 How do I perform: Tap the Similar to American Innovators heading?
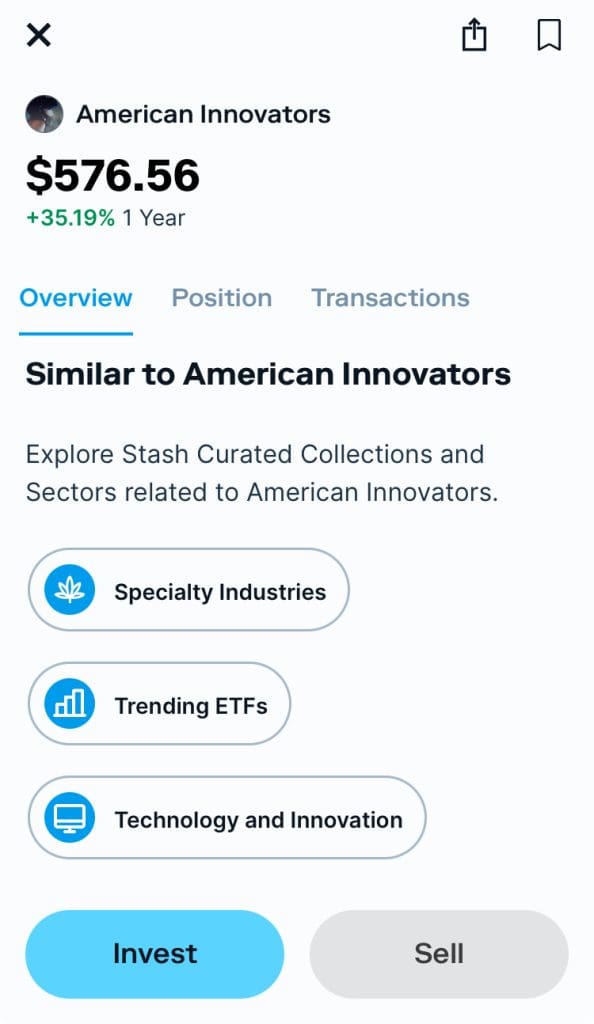point(268,373)
